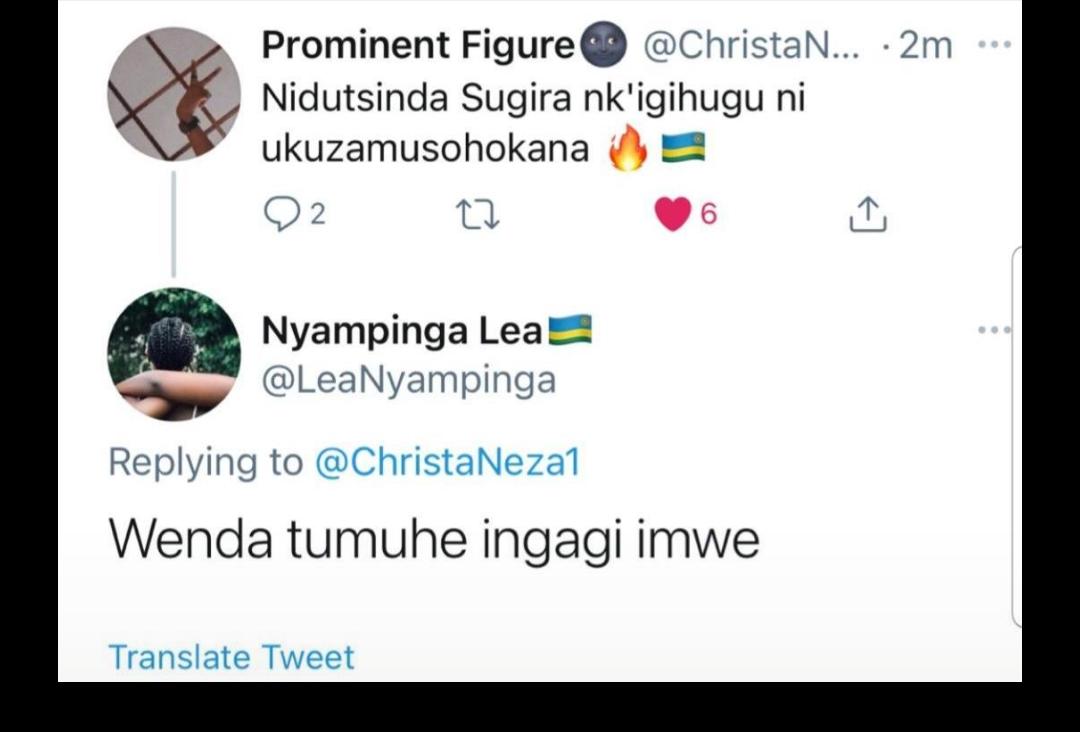1080x732 pixels.
Task: Click the @ChristaNeza1 mention in Replying to
Action: tap(447, 462)
